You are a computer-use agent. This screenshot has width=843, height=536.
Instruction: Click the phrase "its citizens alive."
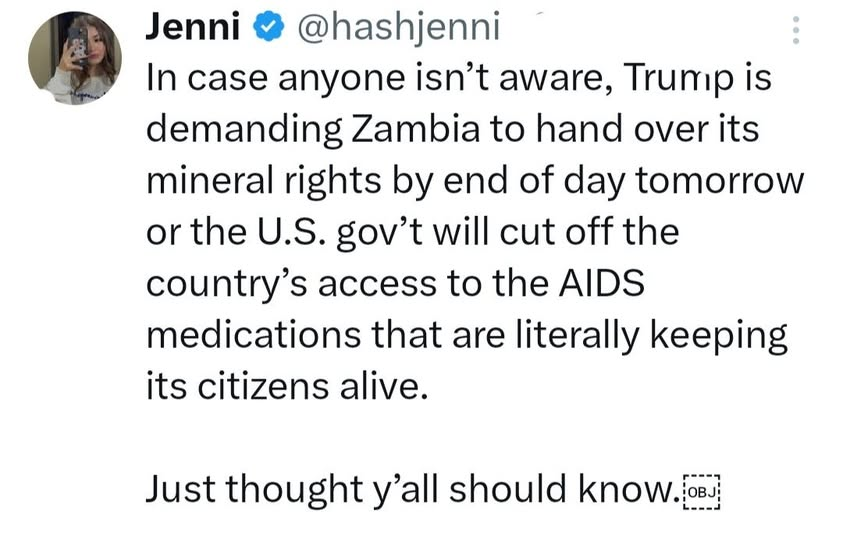(x=292, y=386)
